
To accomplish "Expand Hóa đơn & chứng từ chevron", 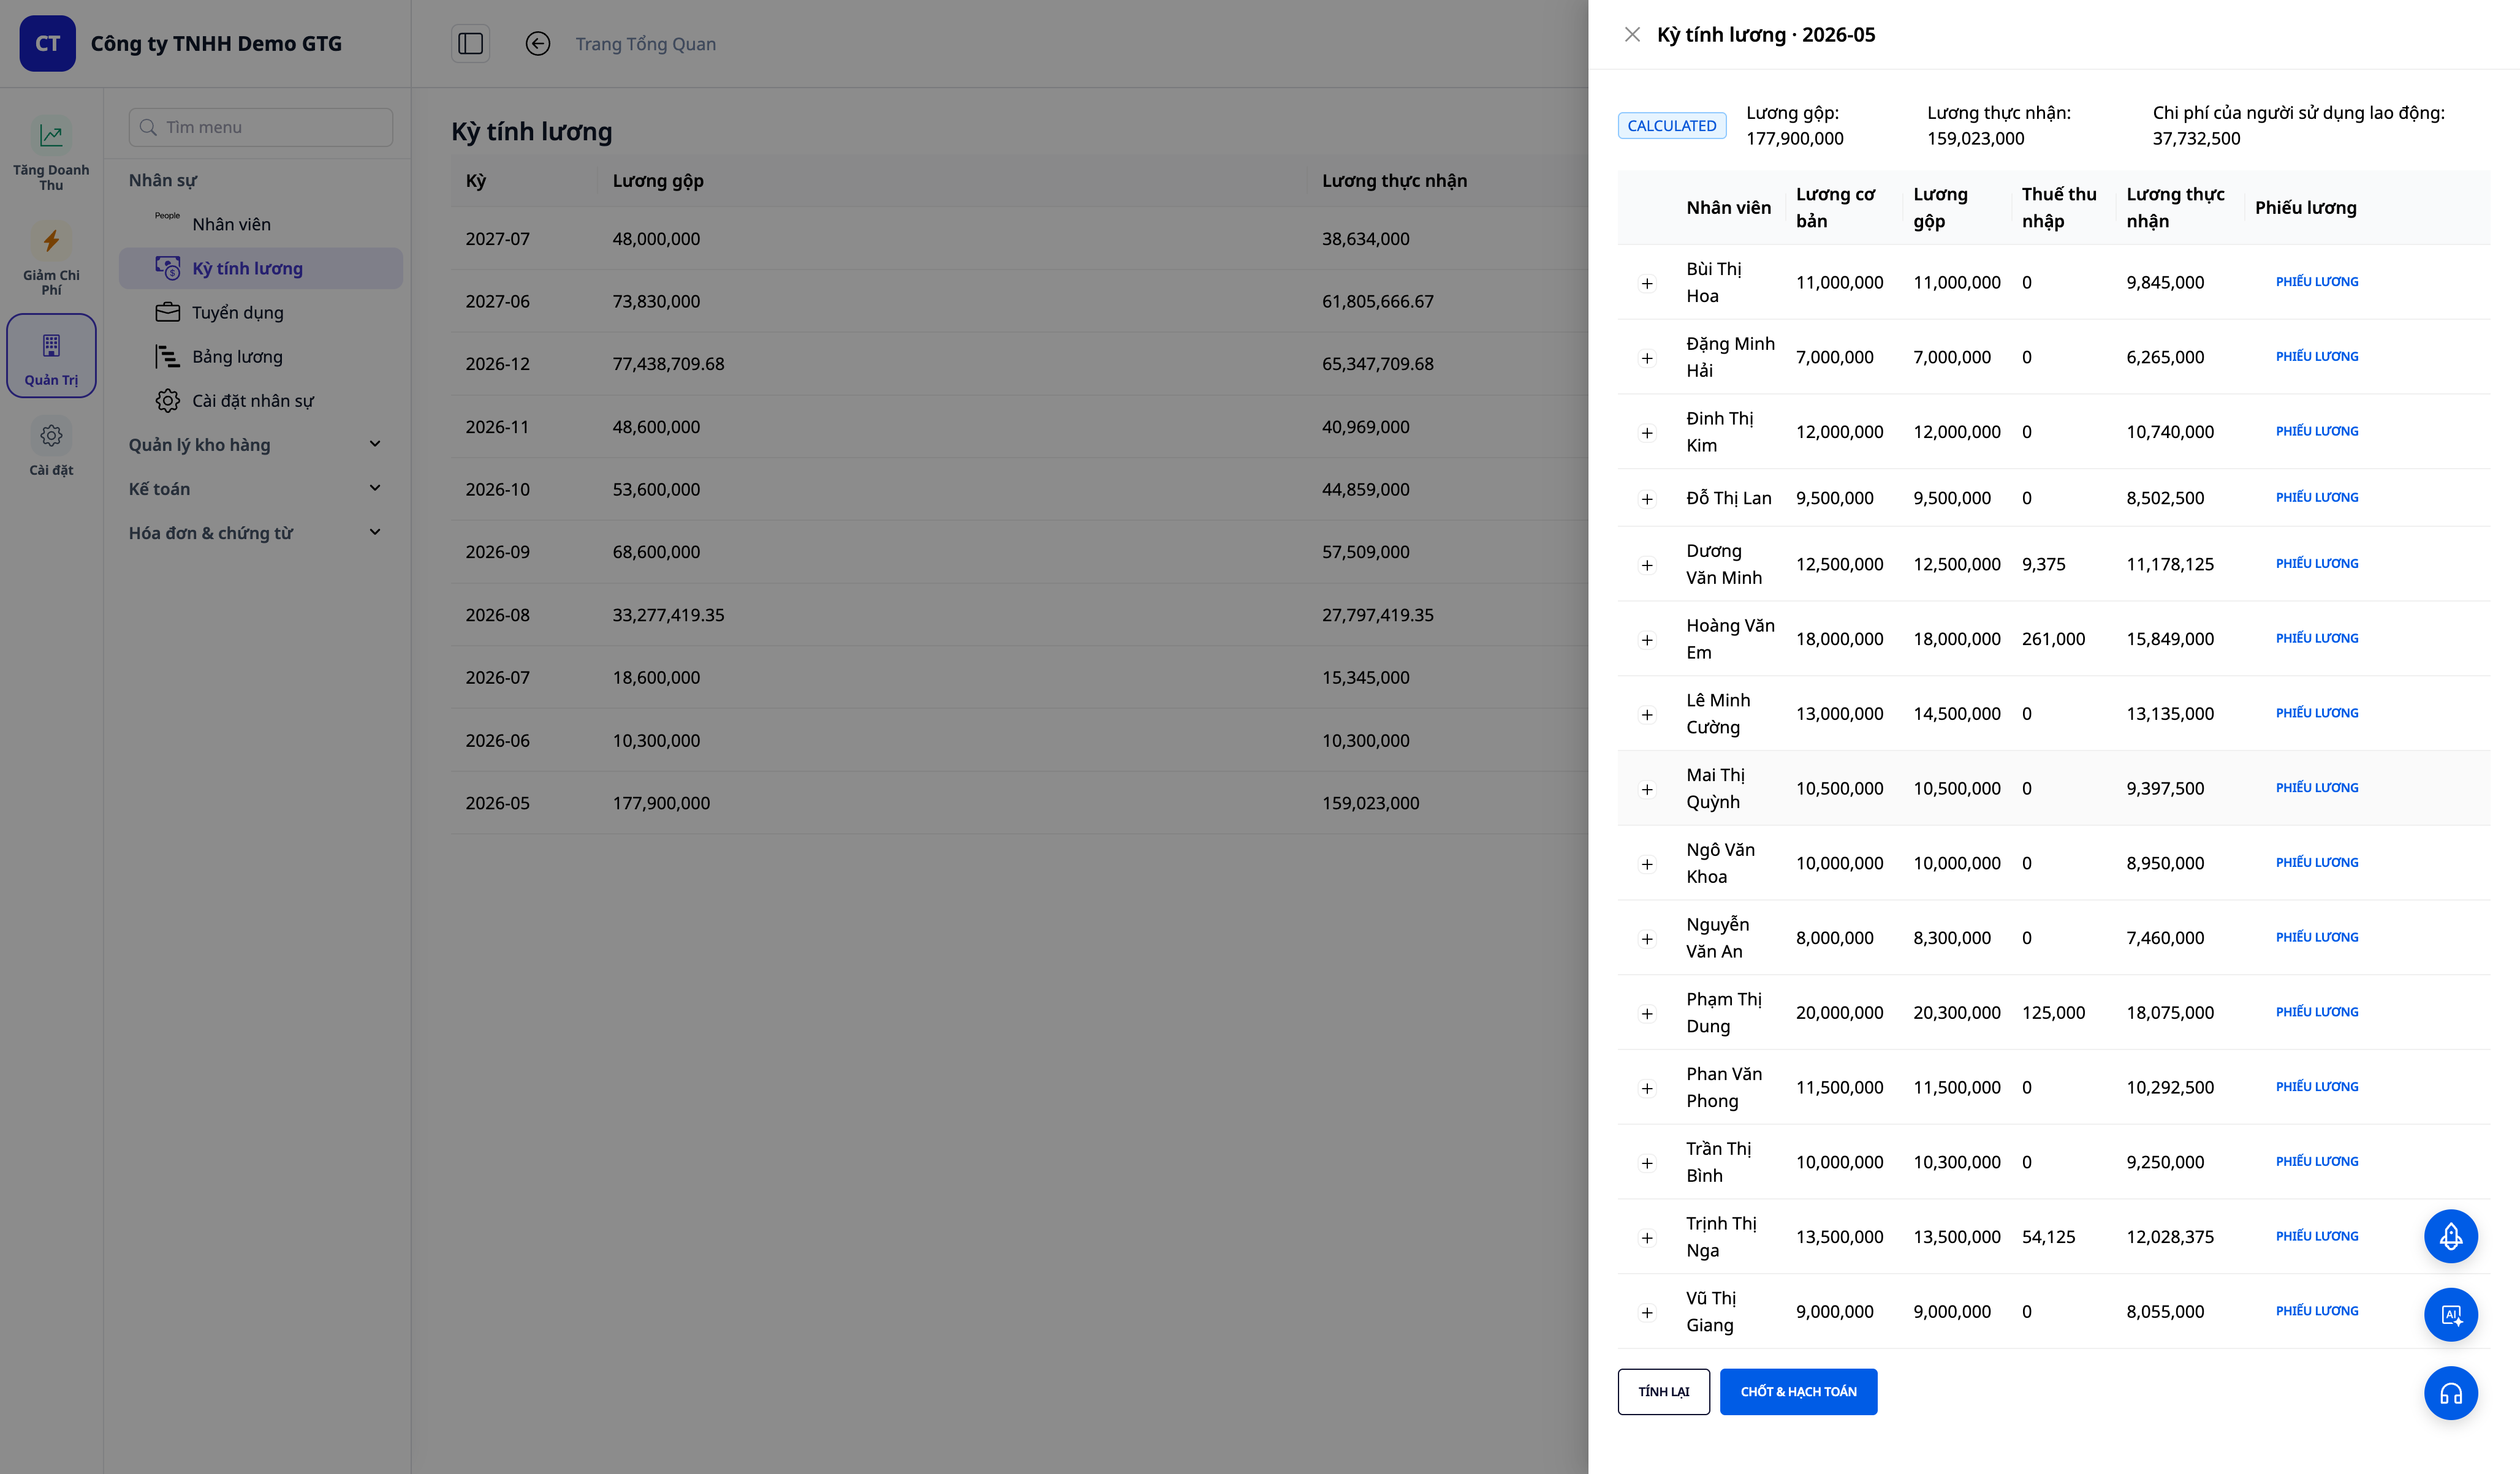I will coord(375,532).
